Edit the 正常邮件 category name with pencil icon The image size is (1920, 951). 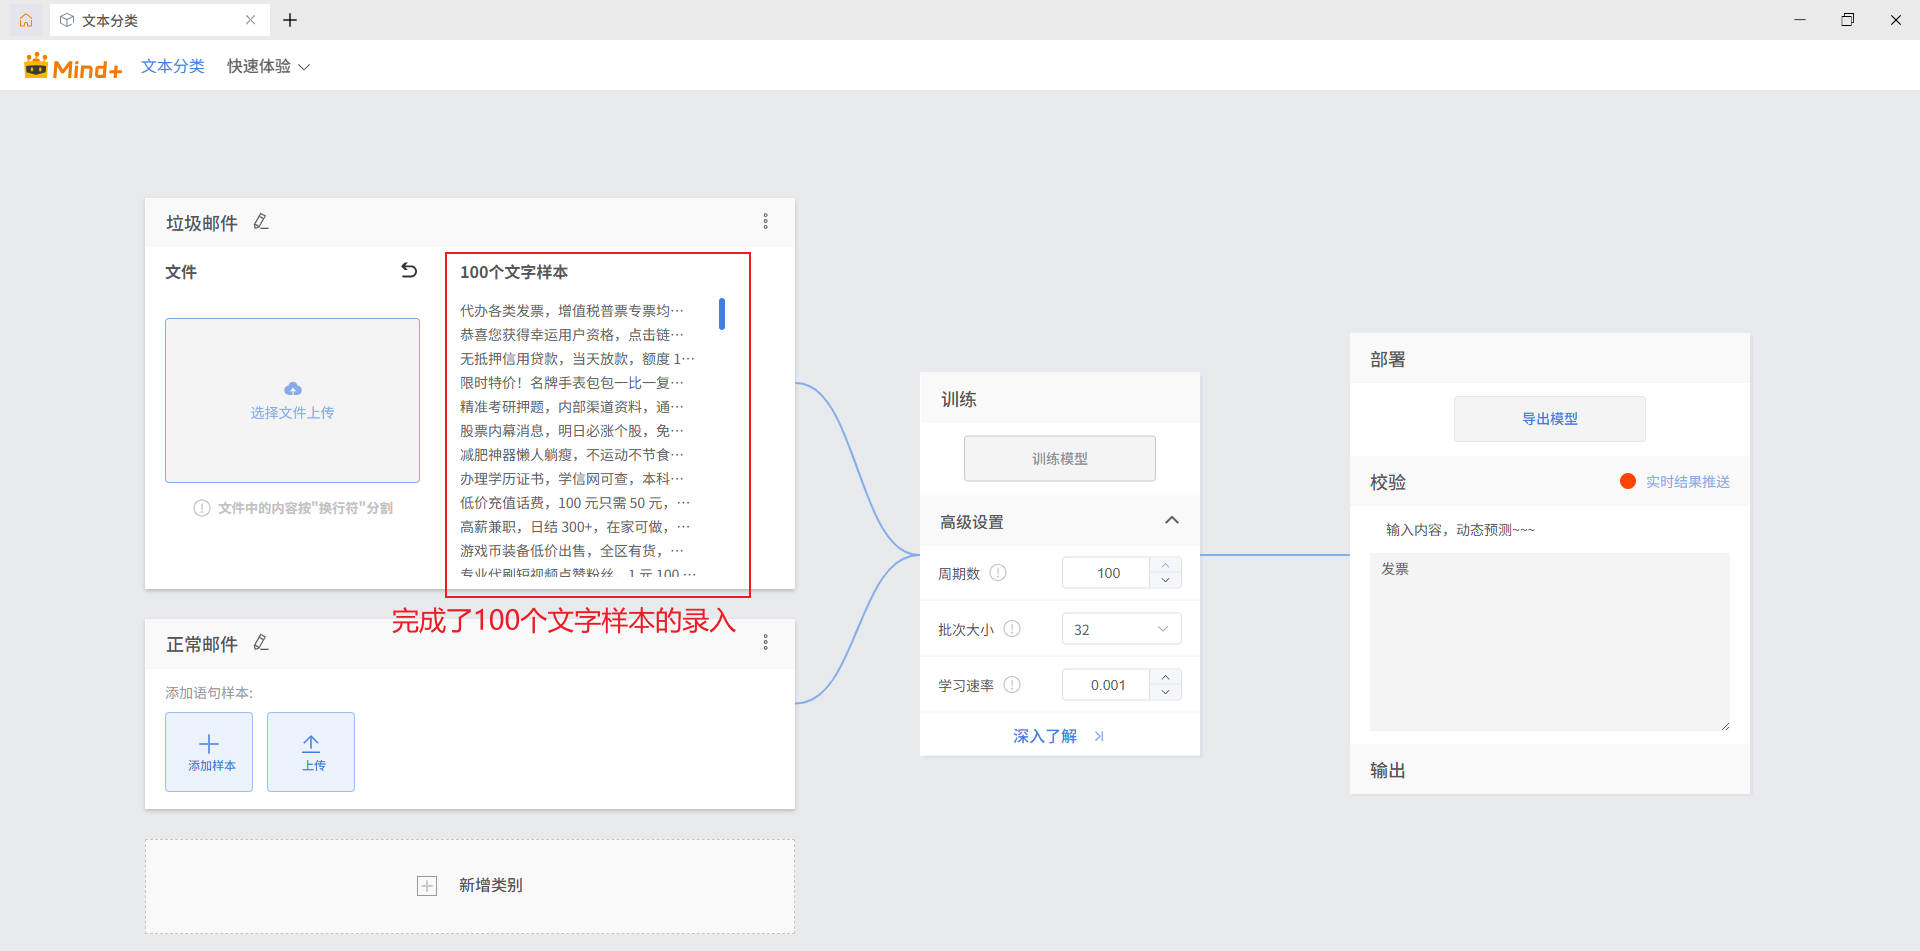click(261, 643)
